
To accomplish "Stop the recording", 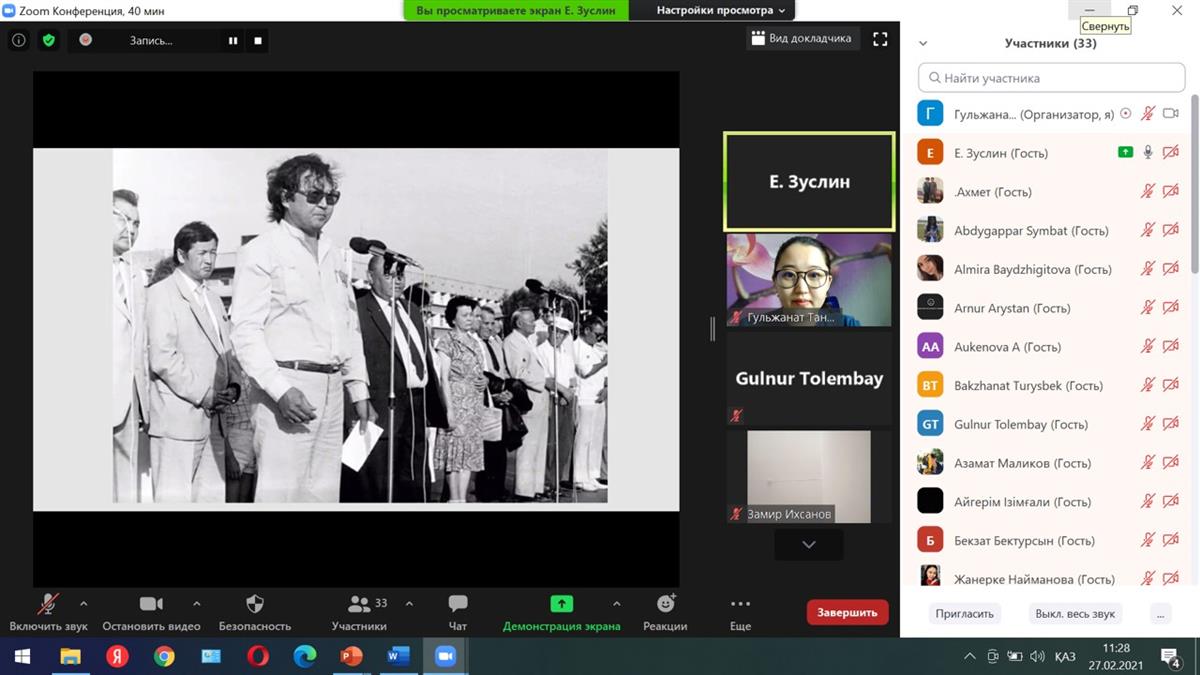I will point(258,41).
